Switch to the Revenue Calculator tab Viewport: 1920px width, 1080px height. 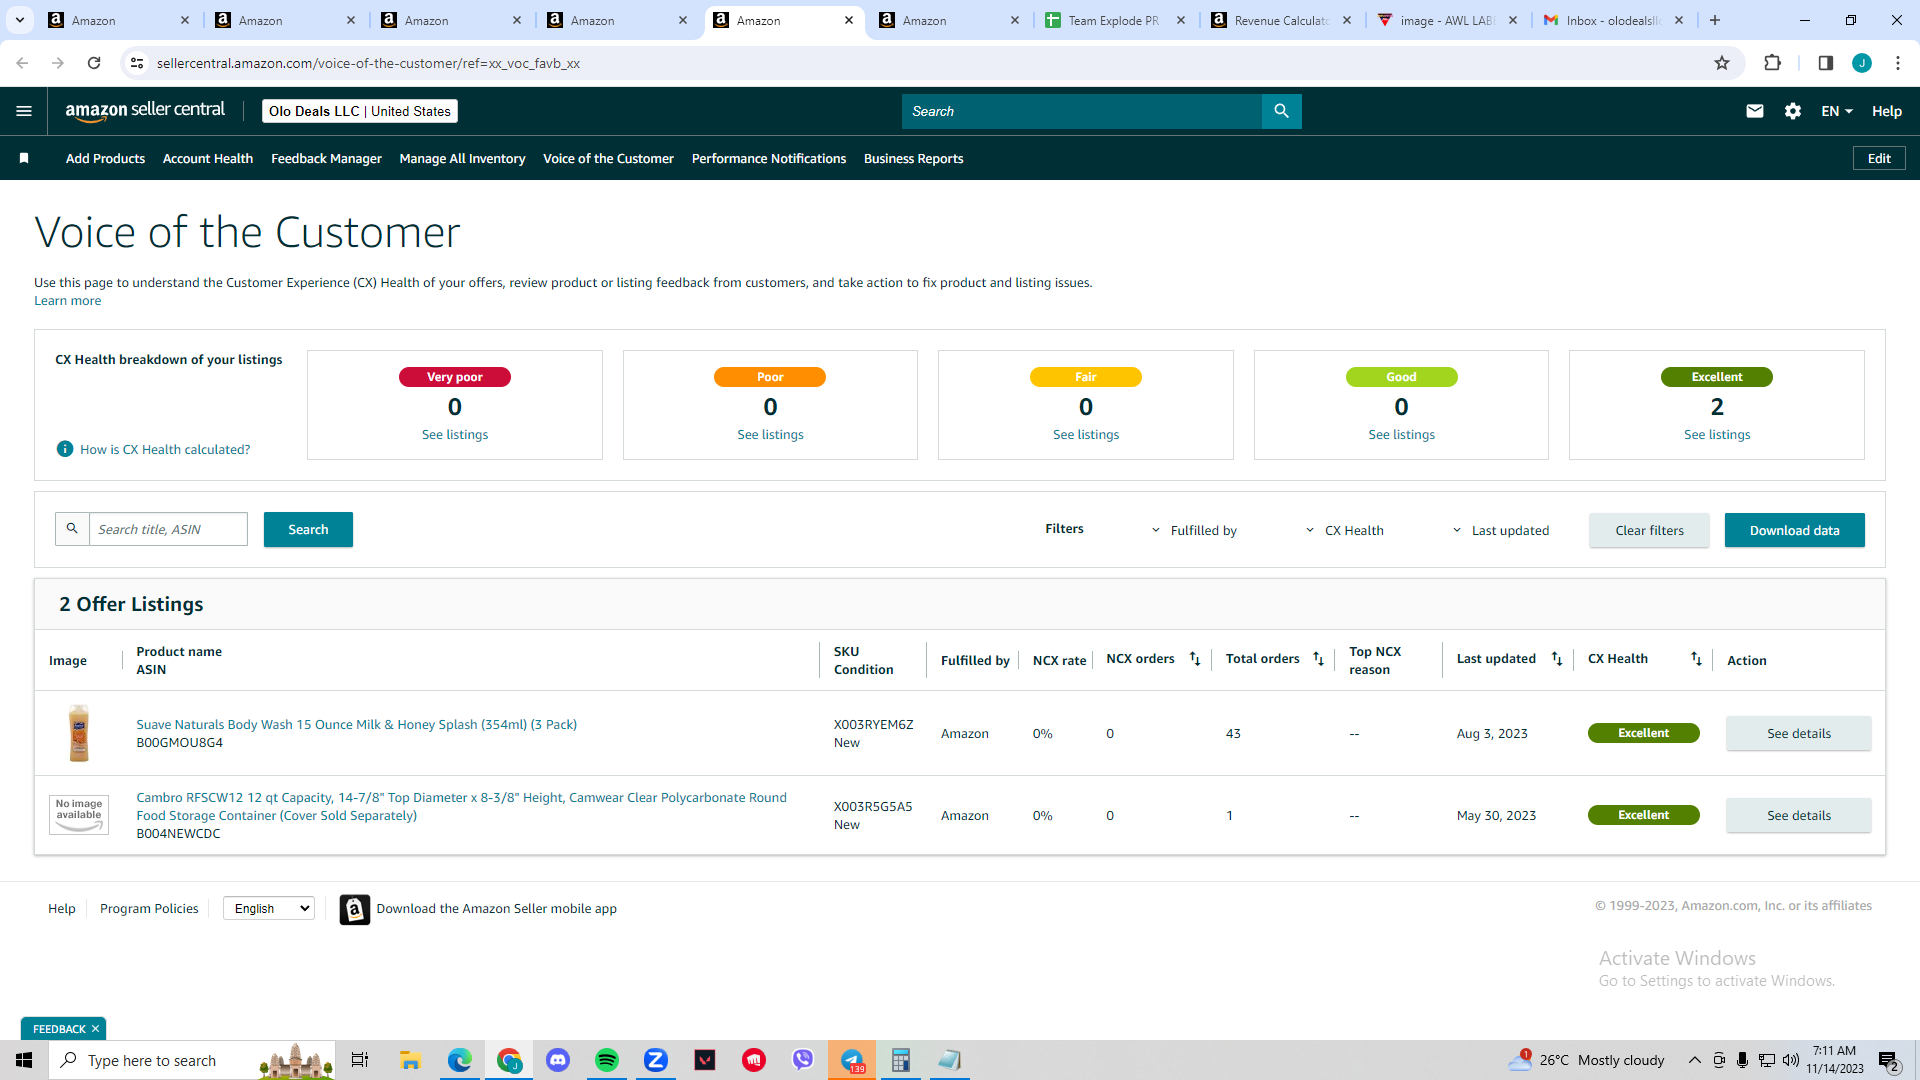point(1280,20)
